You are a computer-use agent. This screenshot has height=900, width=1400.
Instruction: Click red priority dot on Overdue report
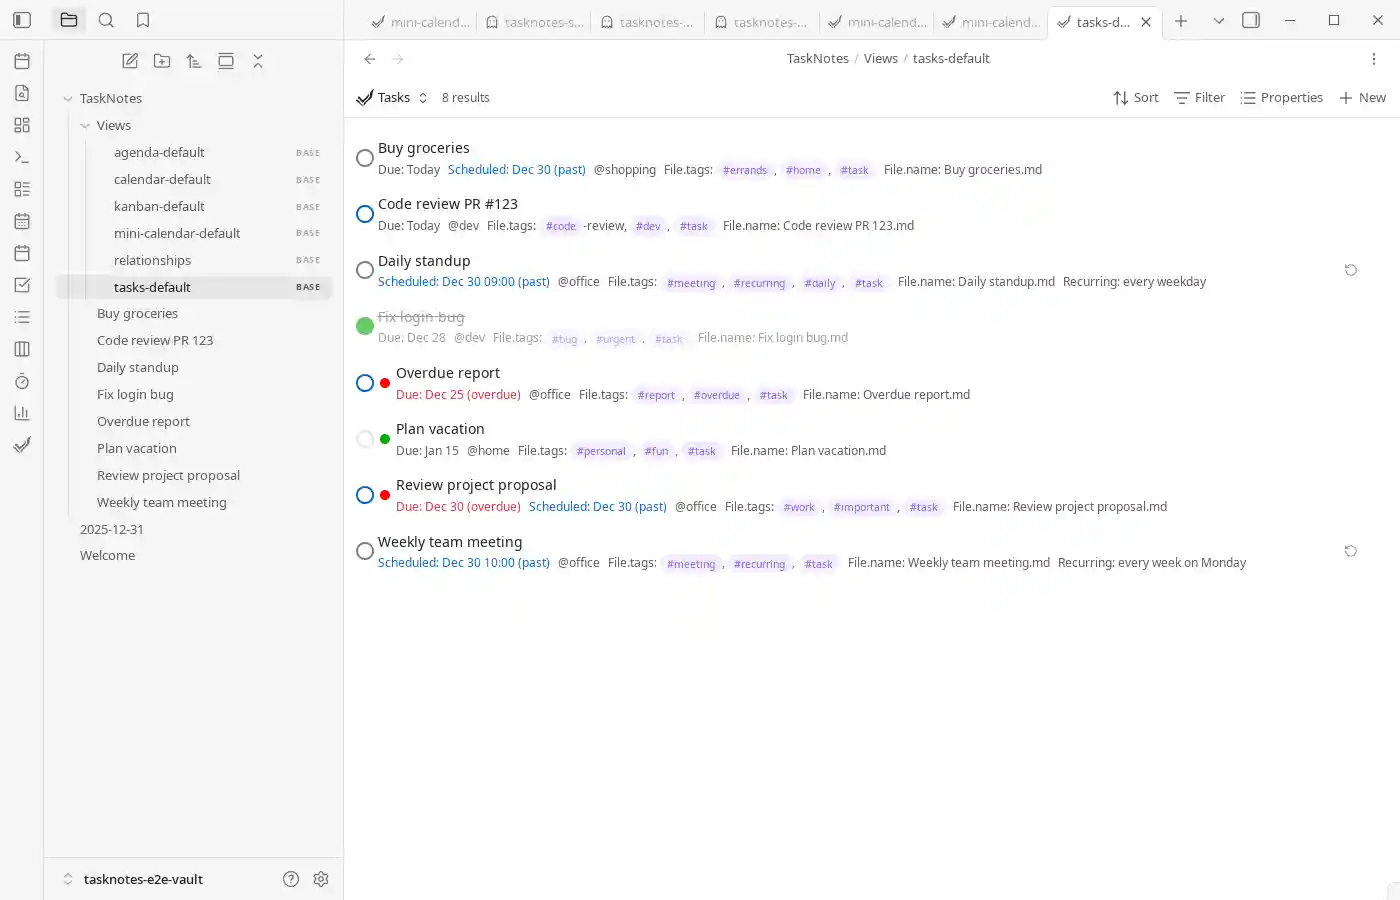pyautogui.click(x=385, y=383)
